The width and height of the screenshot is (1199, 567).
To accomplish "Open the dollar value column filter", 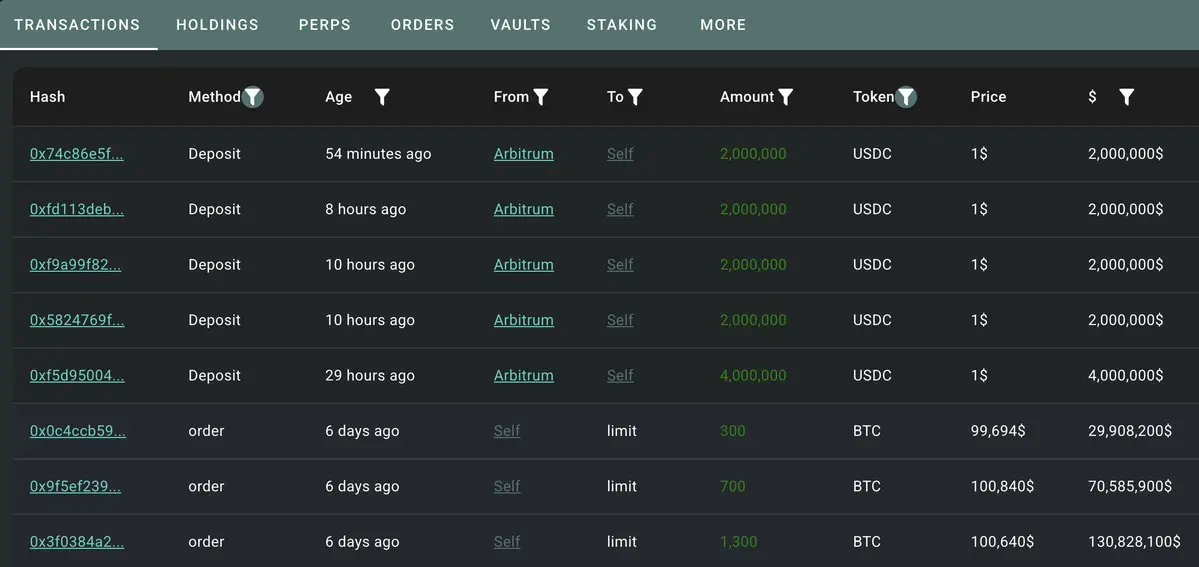I will (1126, 97).
